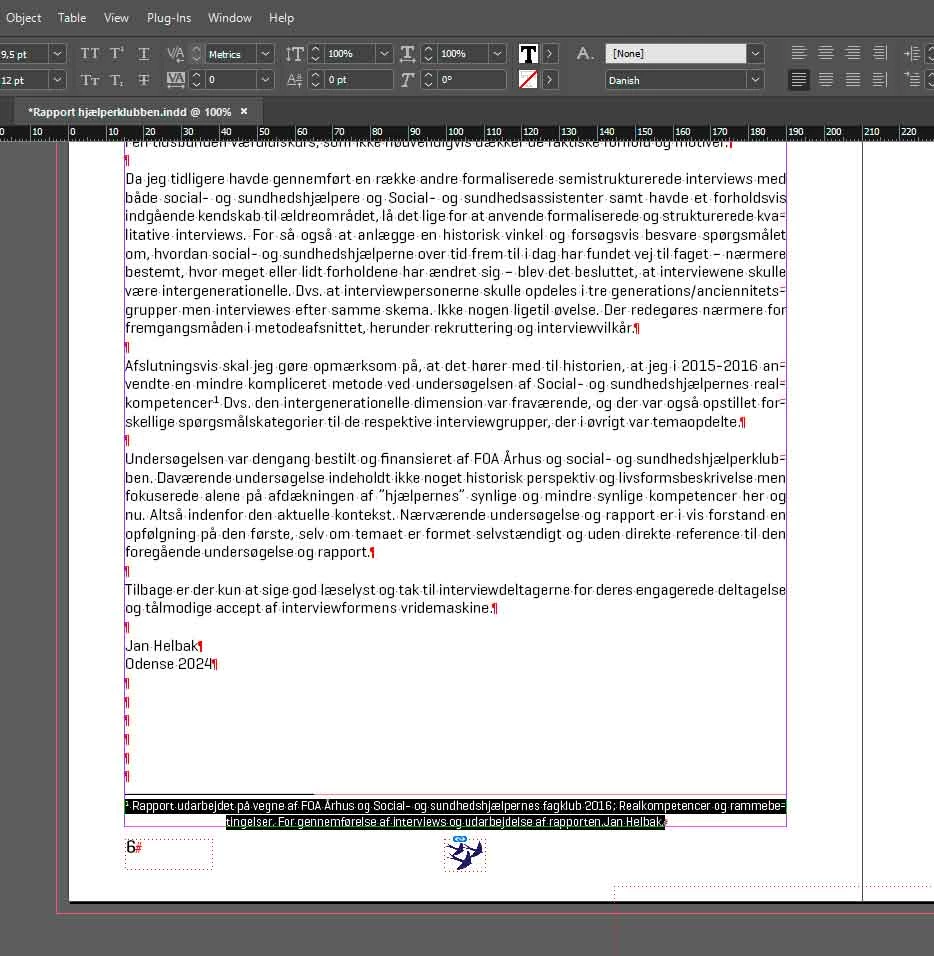Select Justify with last line left
Viewport: 934px width, 956px height.
click(x=799, y=80)
